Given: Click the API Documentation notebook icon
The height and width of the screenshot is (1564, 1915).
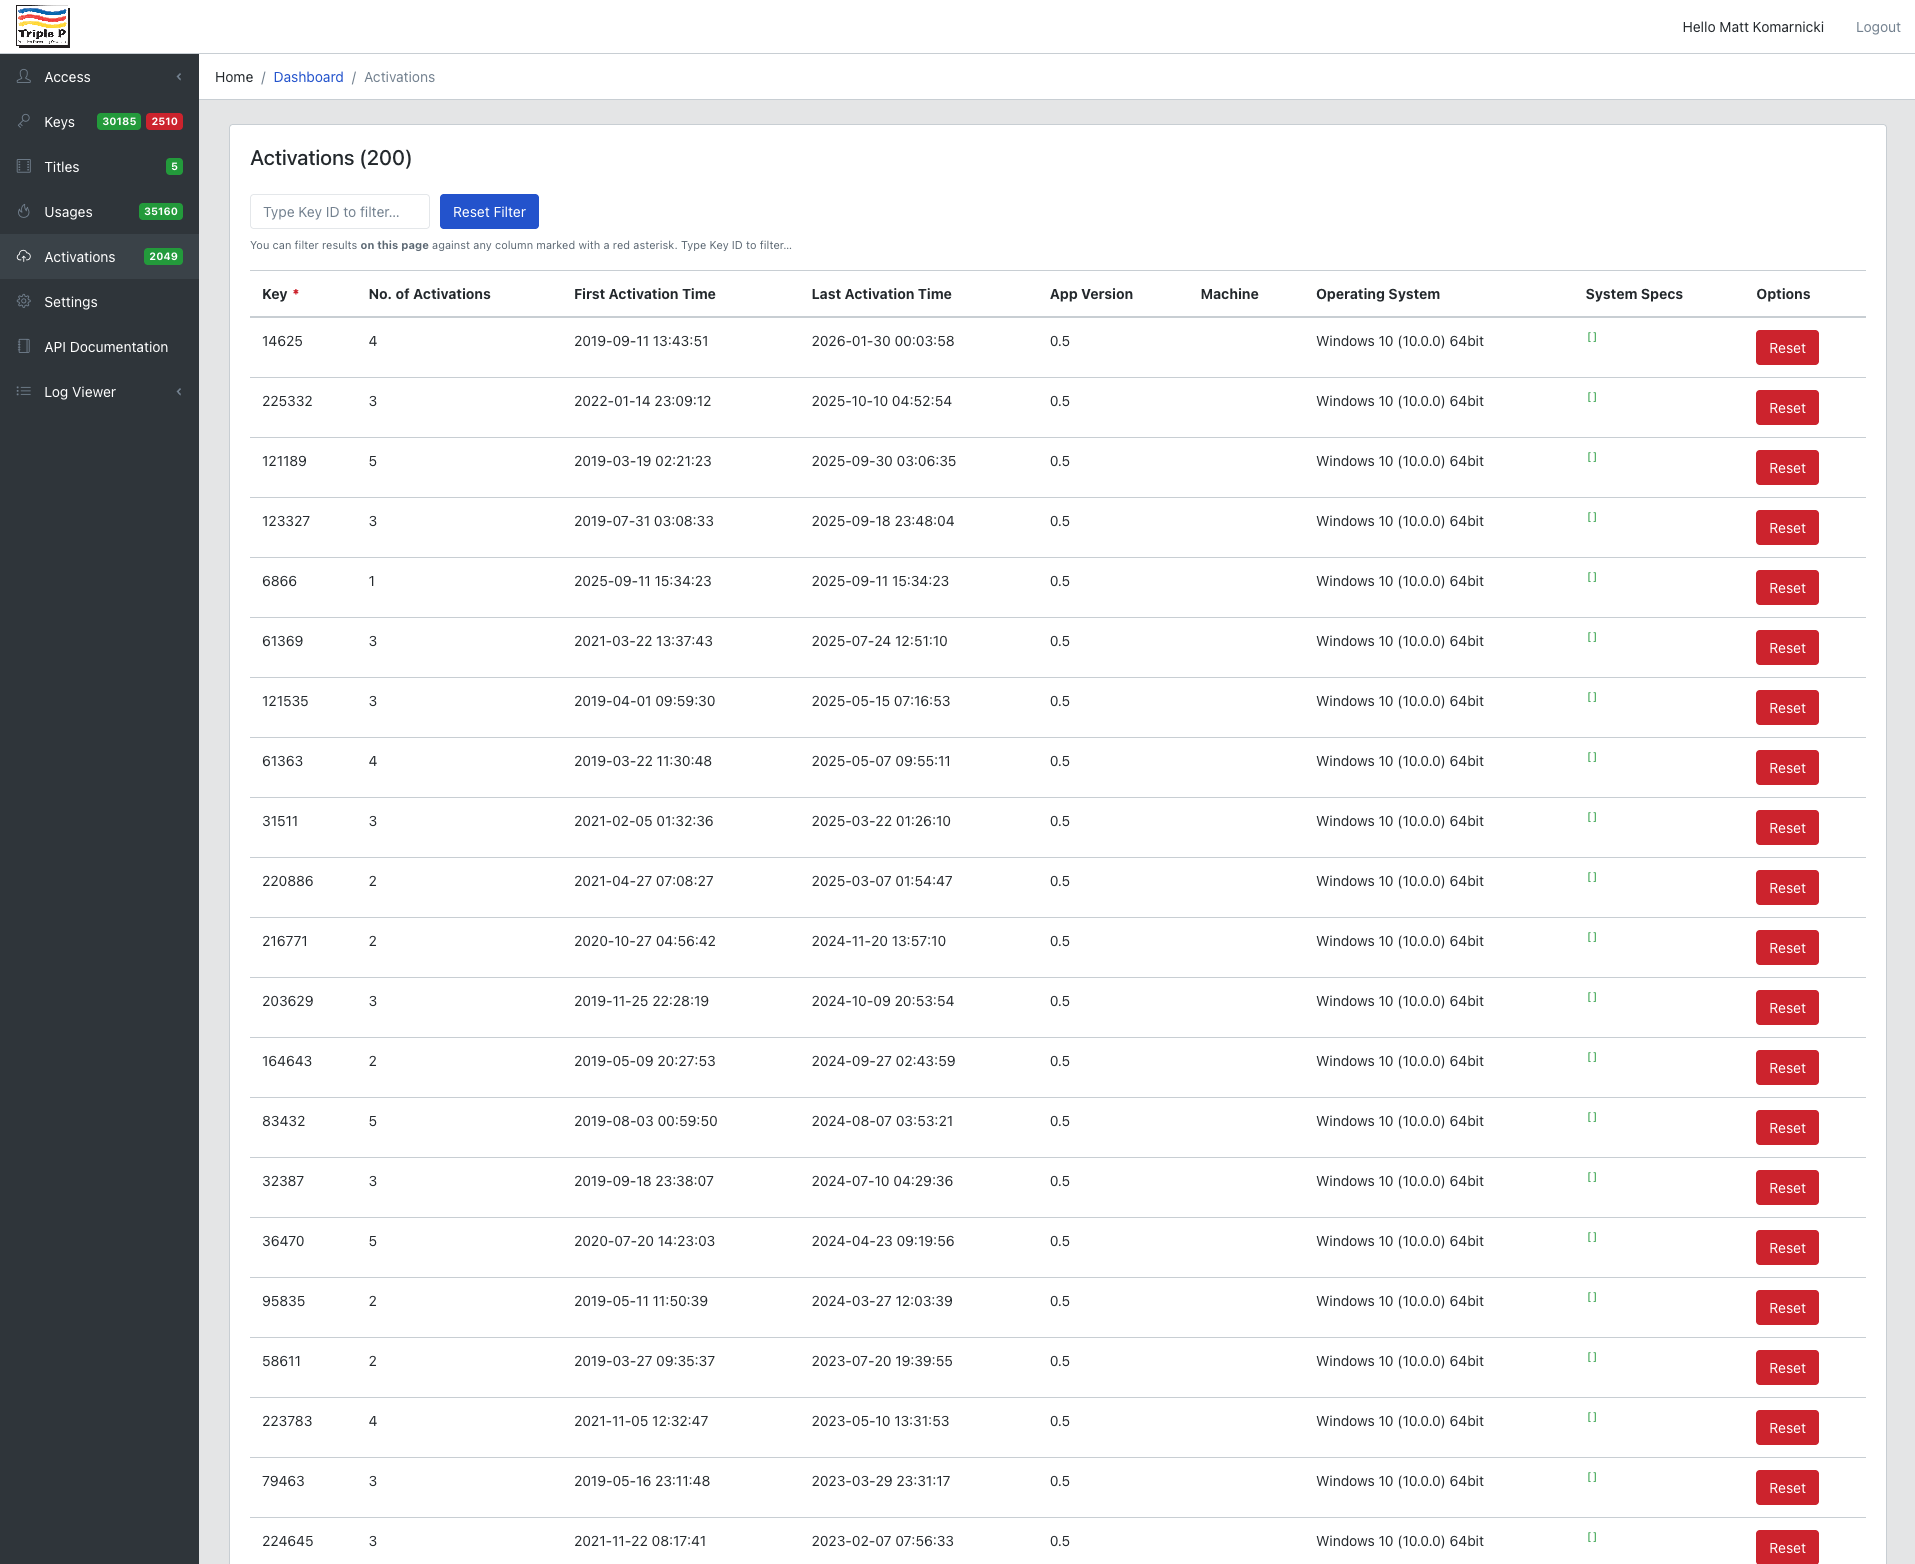Looking at the screenshot, I should tap(24, 346).
